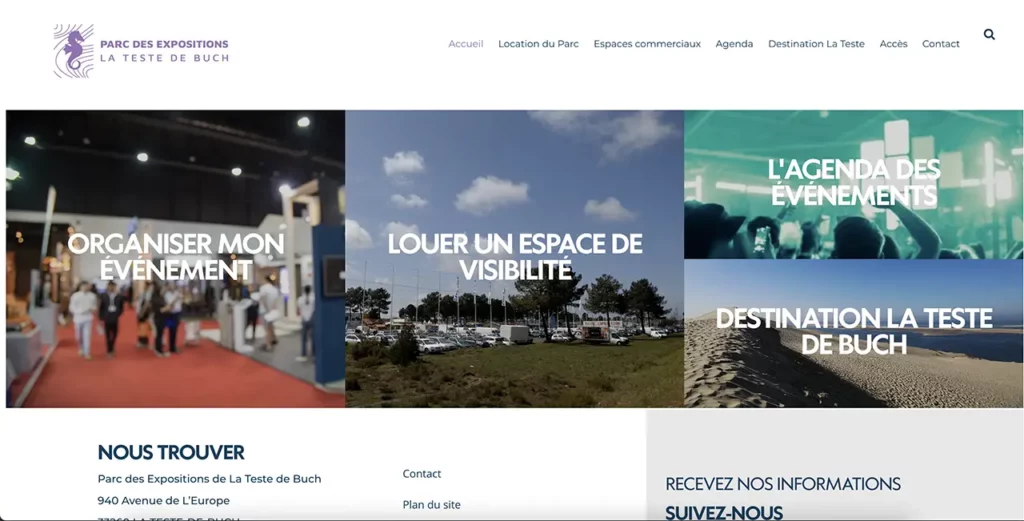Click the Contact footer link

coord(422,474)
